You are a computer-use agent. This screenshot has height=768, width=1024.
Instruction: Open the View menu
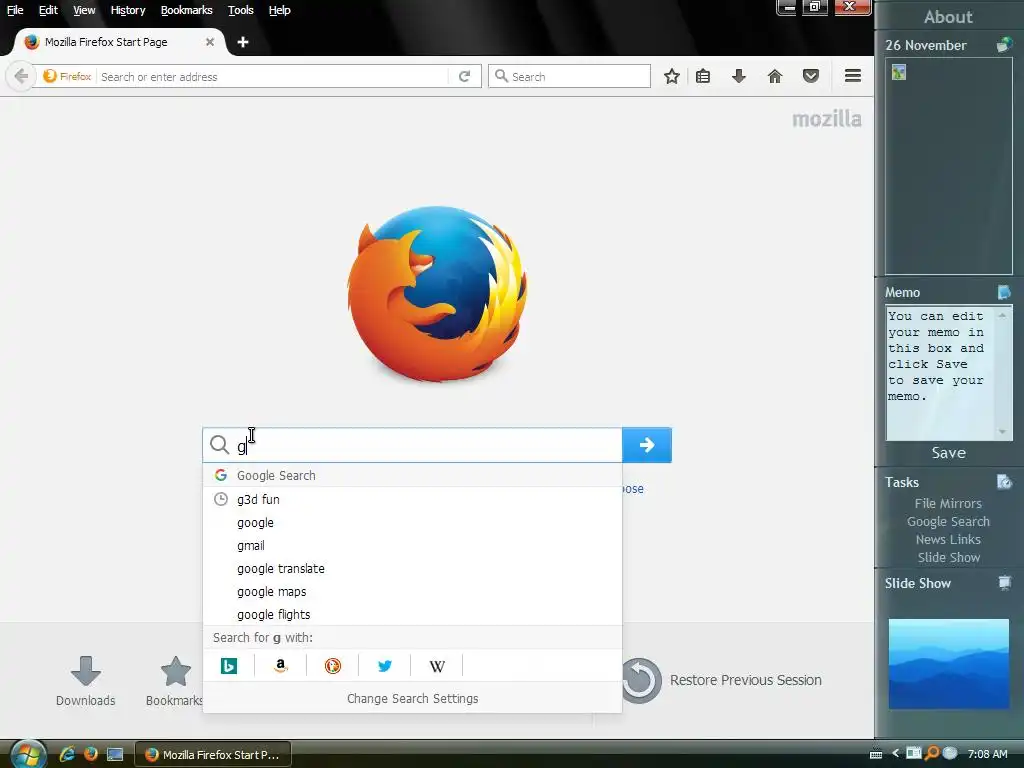tap(84, 10)
